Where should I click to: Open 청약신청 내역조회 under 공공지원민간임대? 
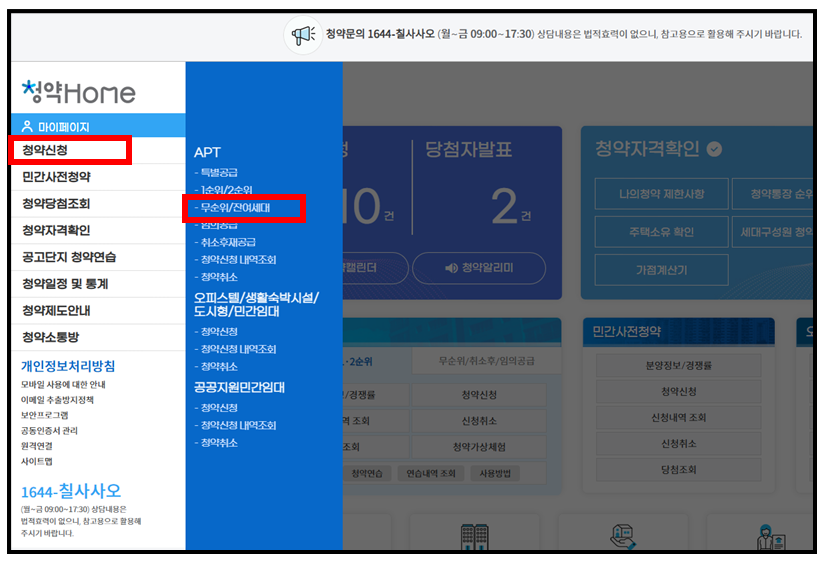(x=235, y=425)
